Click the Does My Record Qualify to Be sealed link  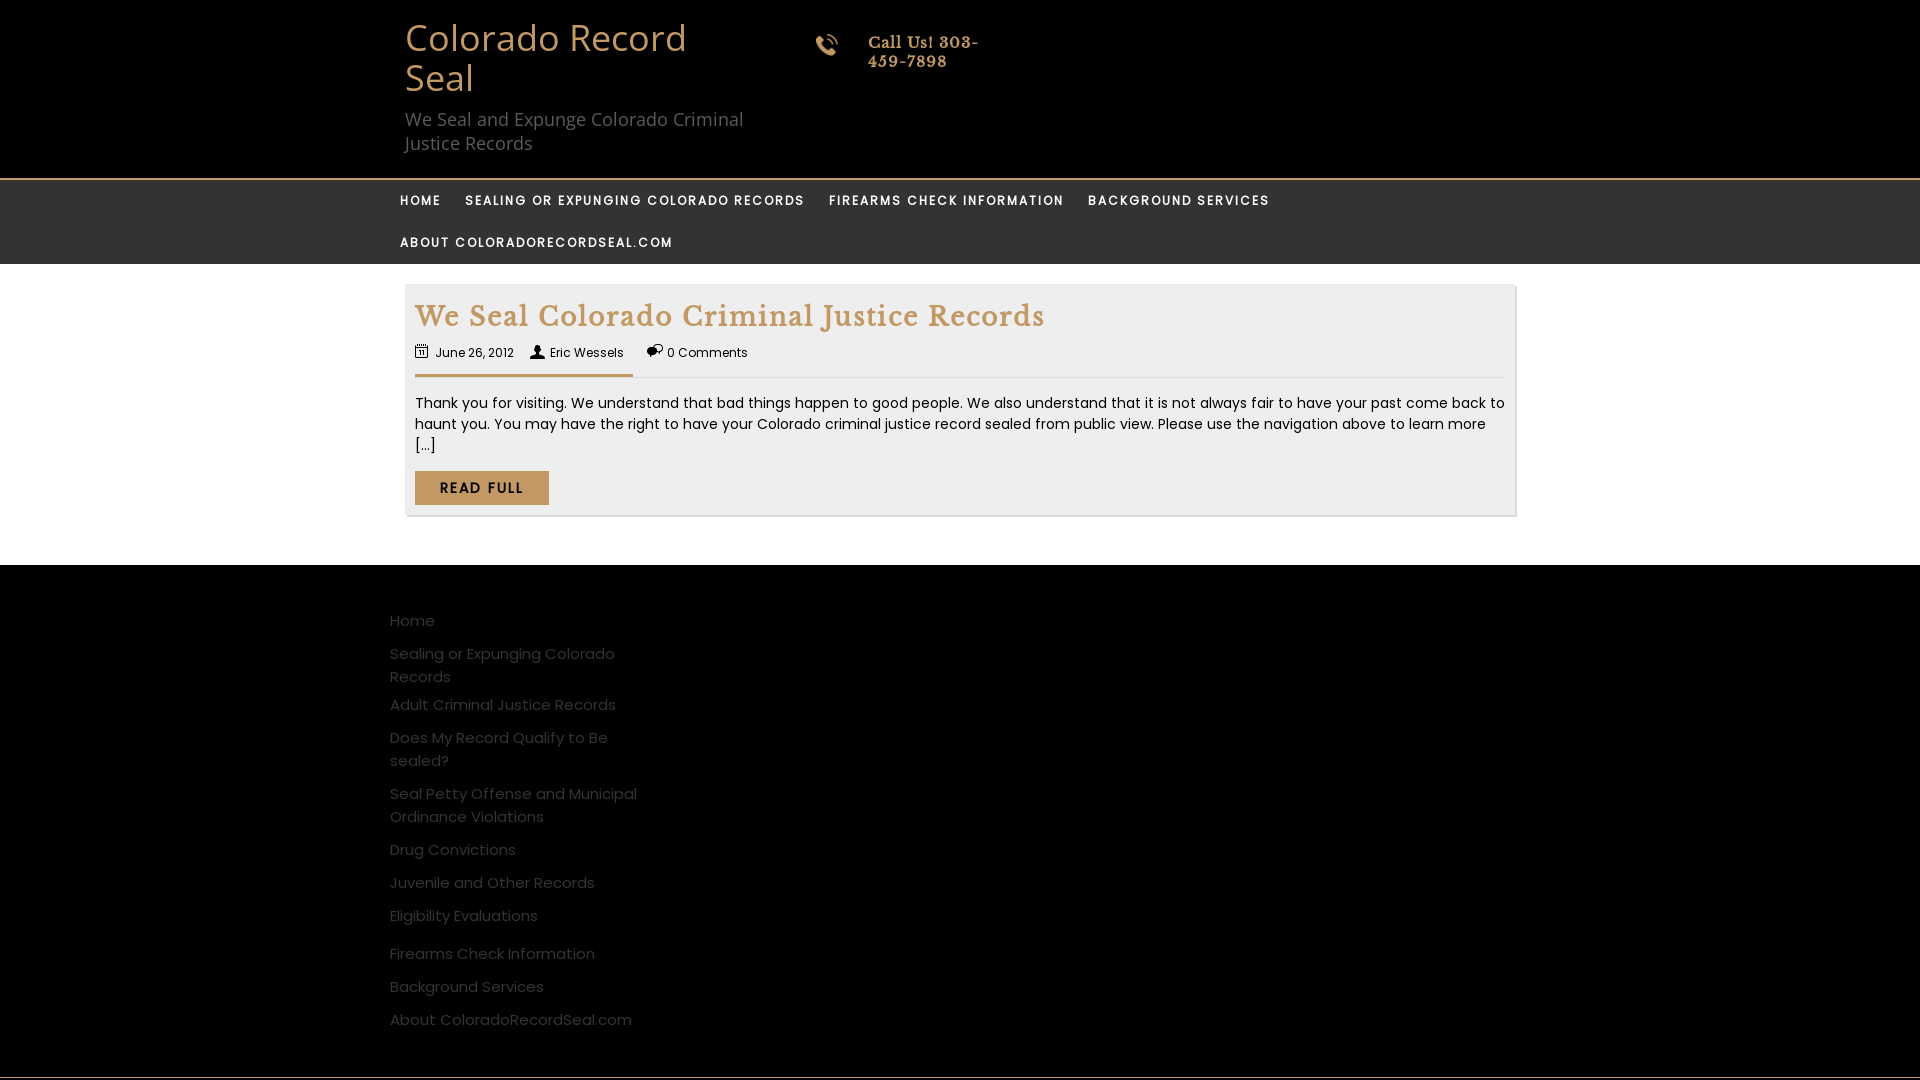[x=498, y=748]
